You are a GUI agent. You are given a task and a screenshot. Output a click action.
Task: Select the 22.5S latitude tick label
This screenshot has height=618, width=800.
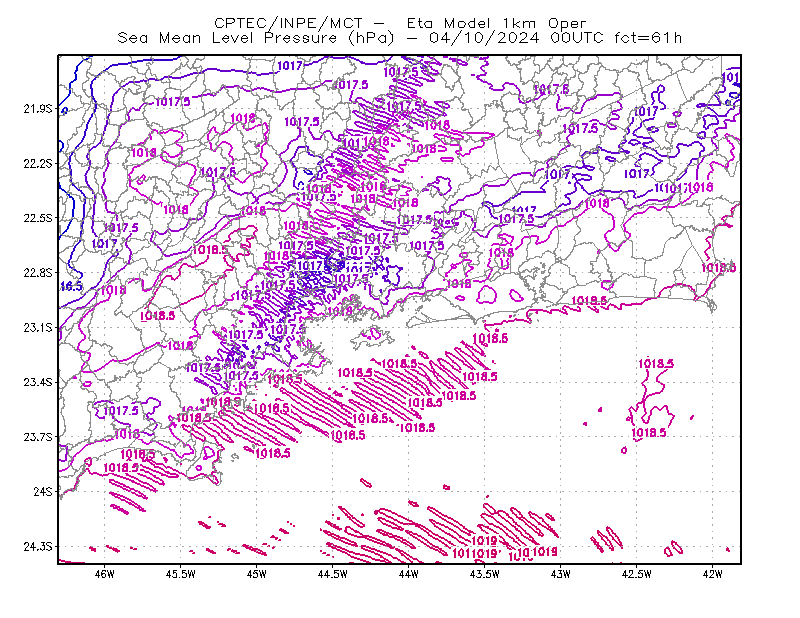tap(37, 218)
